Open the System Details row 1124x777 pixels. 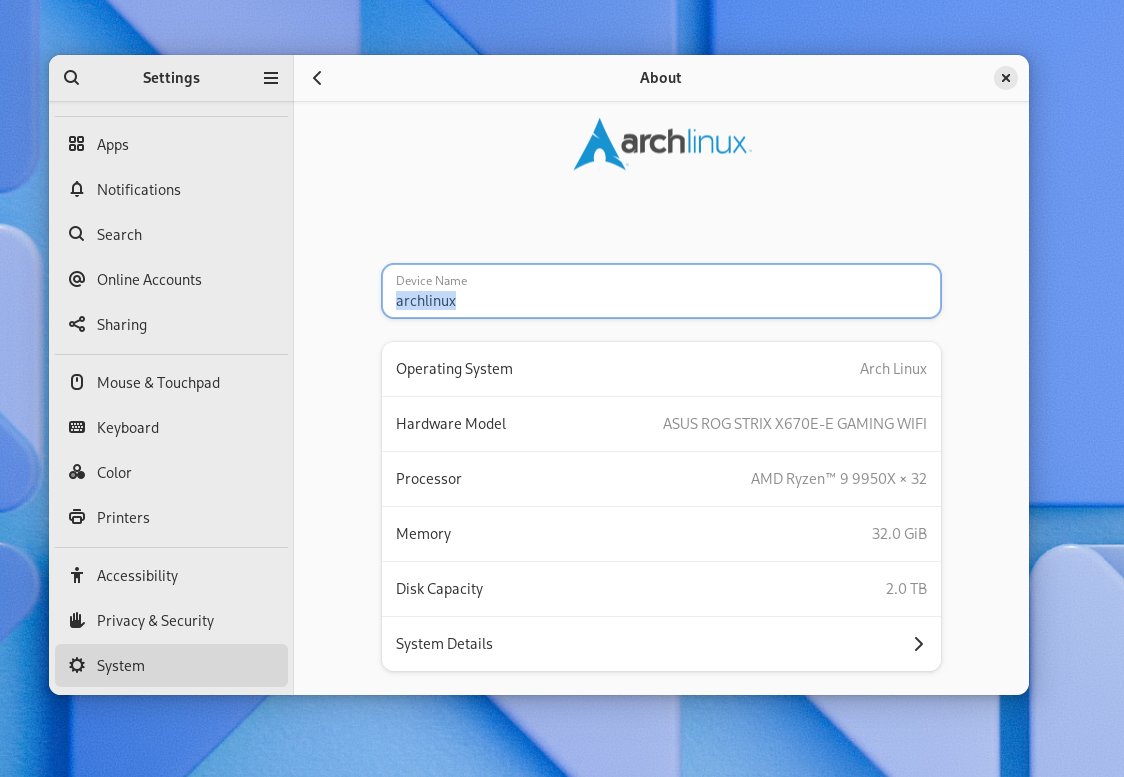(x=661, y=644)
